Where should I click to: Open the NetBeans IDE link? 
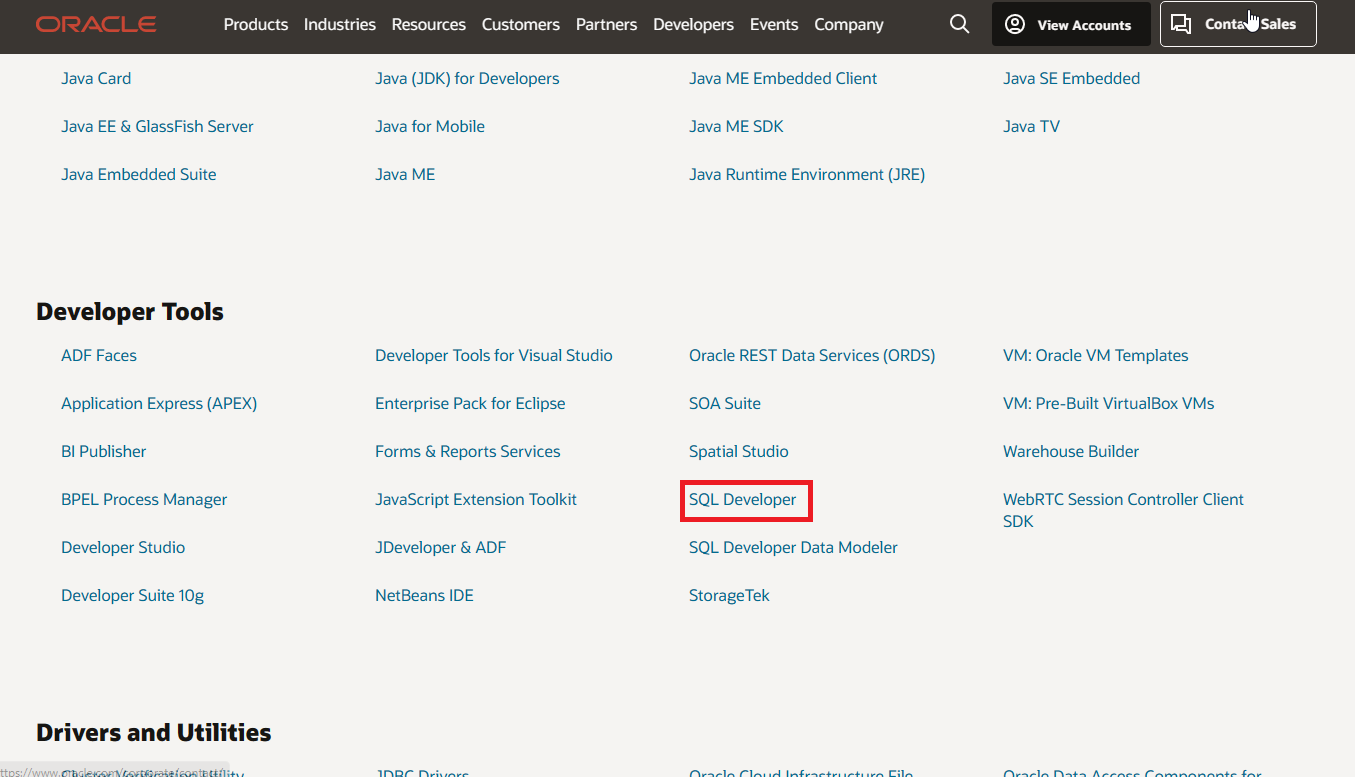pos(424,595)
